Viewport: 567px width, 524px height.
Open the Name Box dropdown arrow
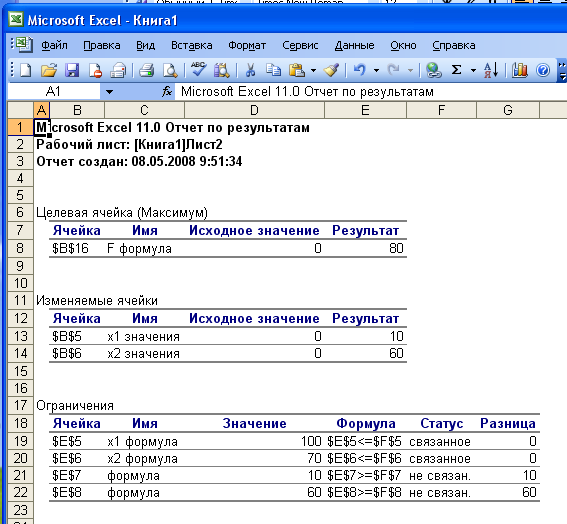click(x=109, y=92)
